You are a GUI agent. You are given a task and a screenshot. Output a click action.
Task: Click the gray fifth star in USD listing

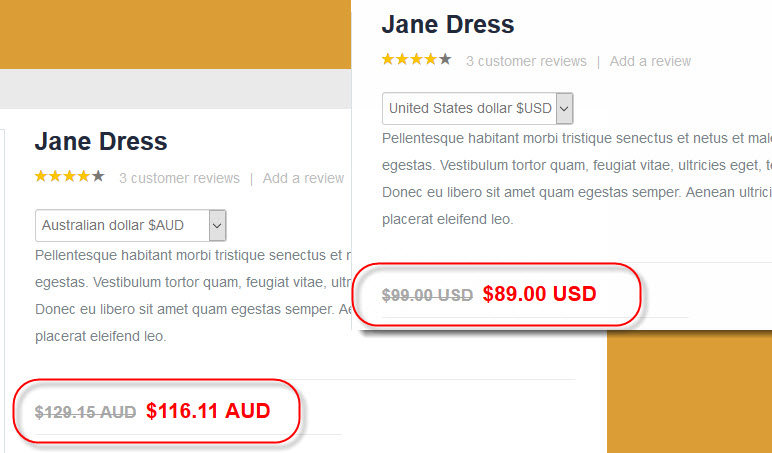(445, 60)
